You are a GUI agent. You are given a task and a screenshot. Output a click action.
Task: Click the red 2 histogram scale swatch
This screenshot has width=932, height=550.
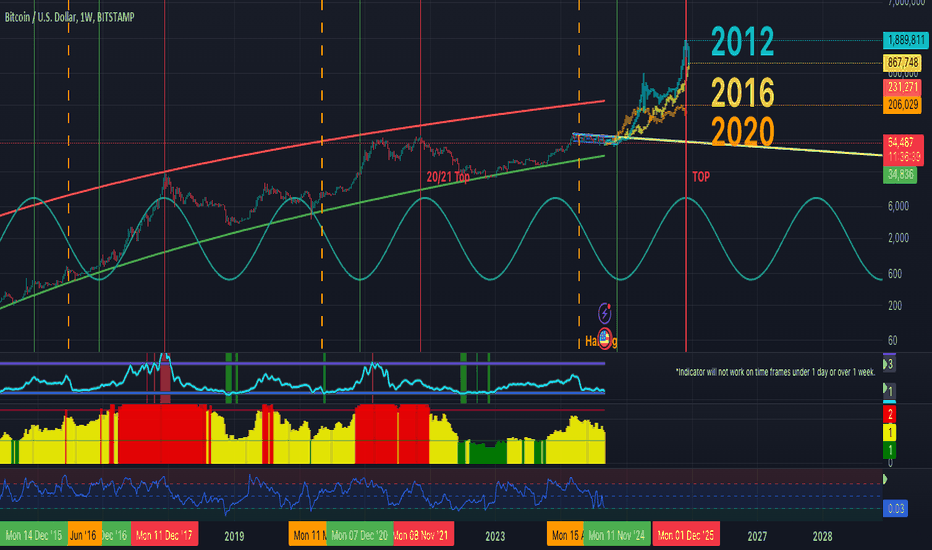[889, 413]
